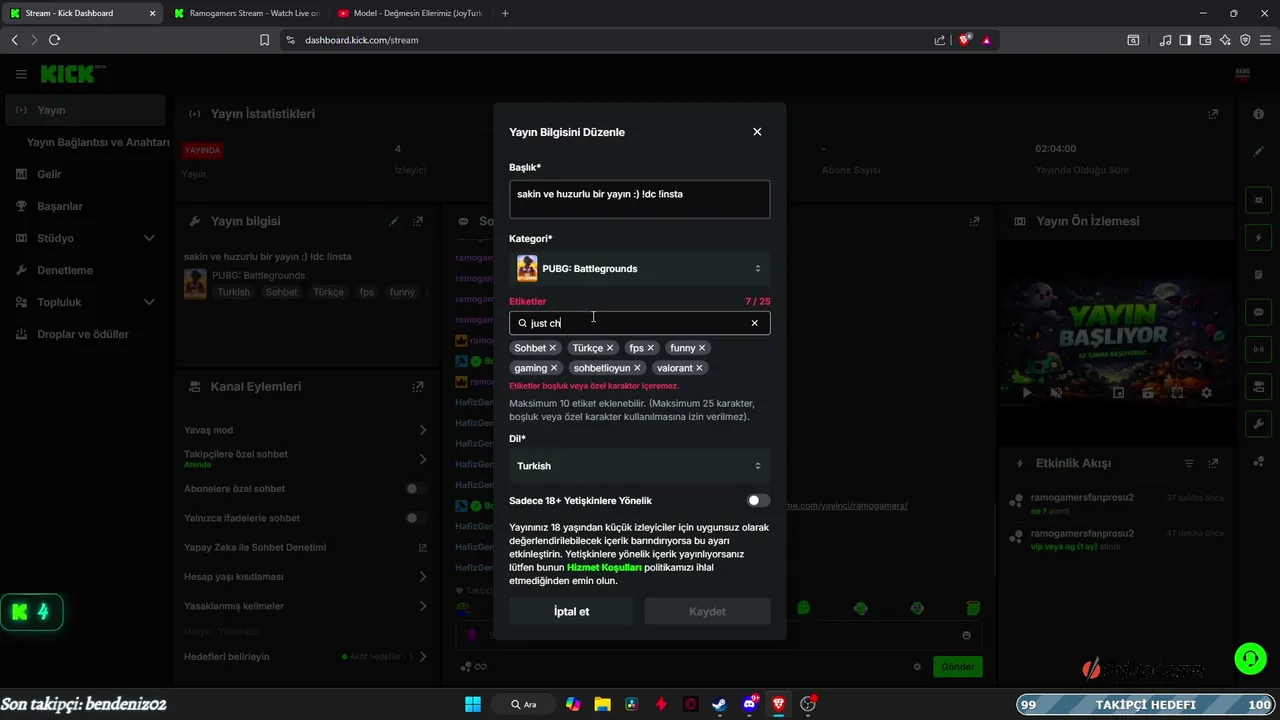The width and height of the screenshot is (1280, 720).
Task: Pop out the Kanal Eylemleri panel
Action: click(x=418, y=387)
